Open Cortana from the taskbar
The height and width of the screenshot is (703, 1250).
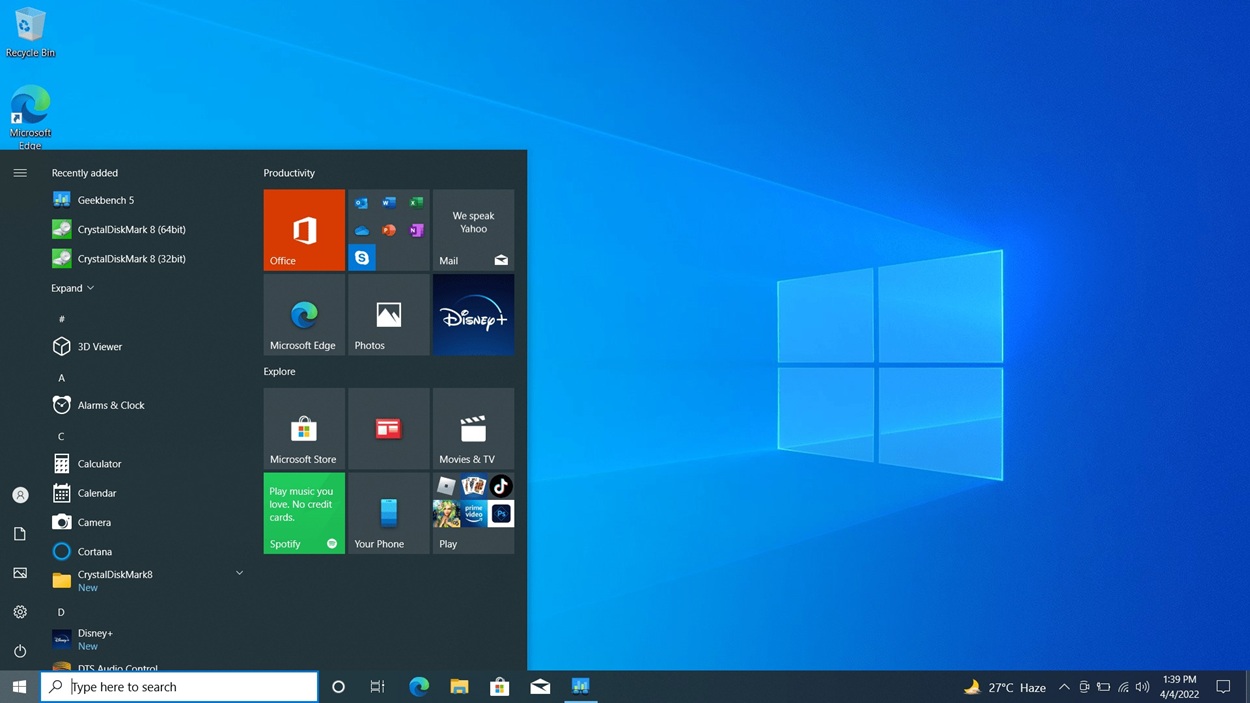(x=337, y=687)
